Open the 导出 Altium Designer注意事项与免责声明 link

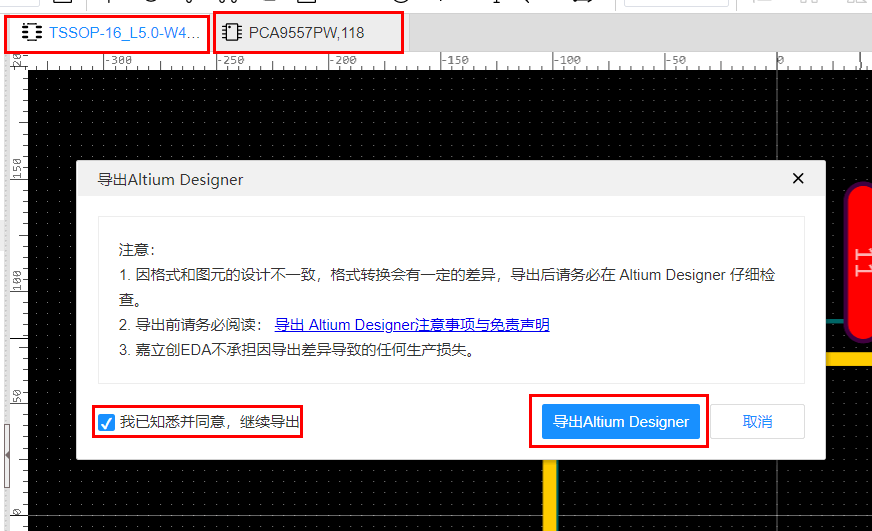tap(412, 325)
